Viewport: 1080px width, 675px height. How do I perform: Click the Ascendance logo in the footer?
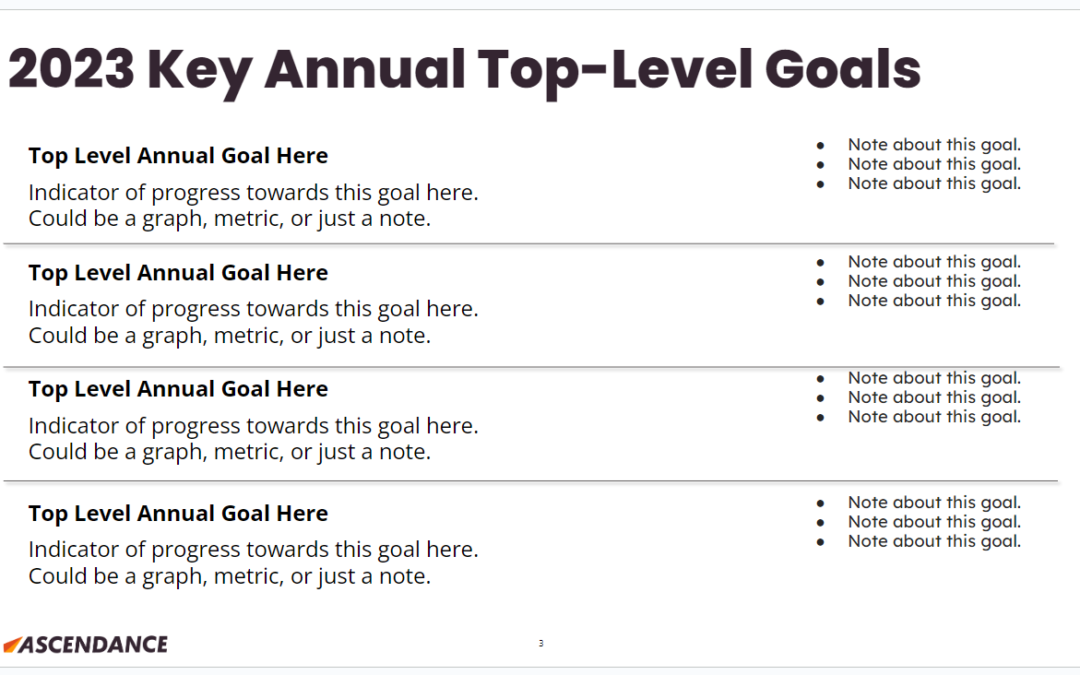coord(85,644)
